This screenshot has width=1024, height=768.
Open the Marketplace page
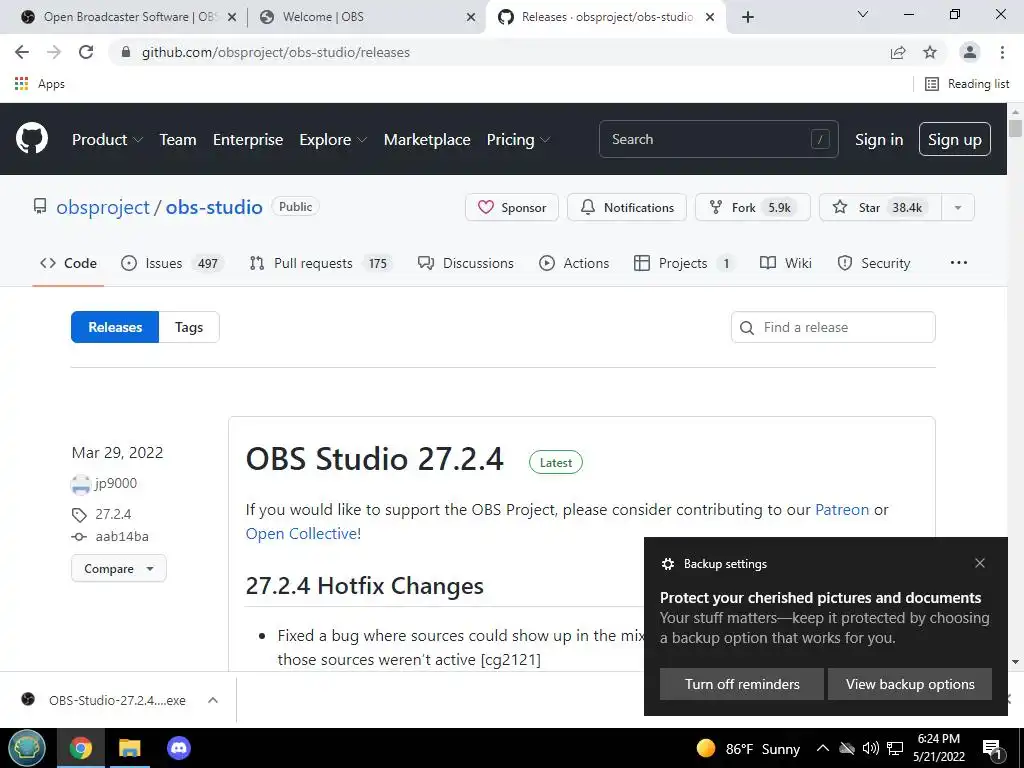427,139
